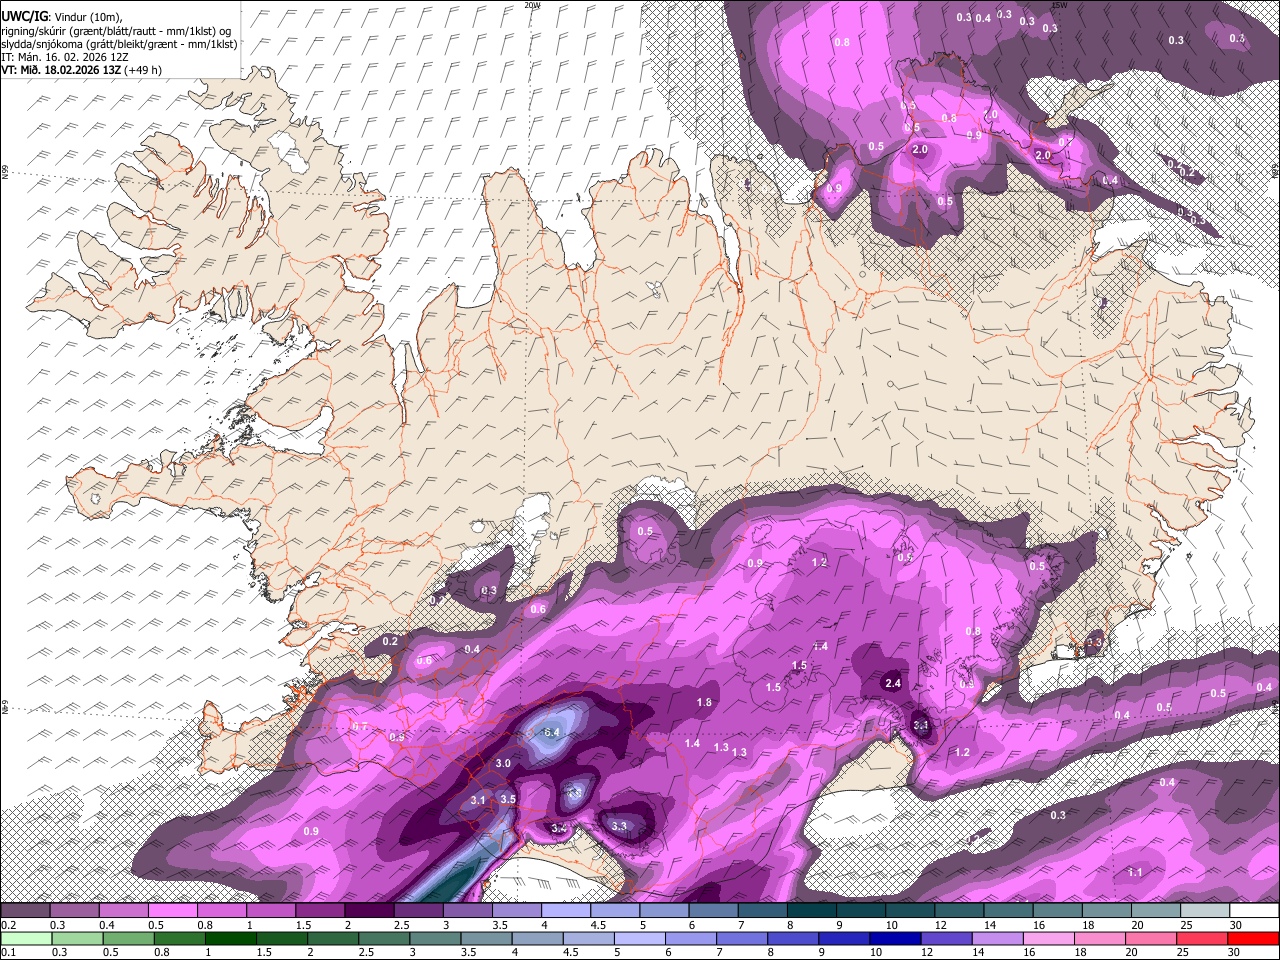
Task: Click the '0.1' label on the lower legend row
Action: (x=9, y=953)
